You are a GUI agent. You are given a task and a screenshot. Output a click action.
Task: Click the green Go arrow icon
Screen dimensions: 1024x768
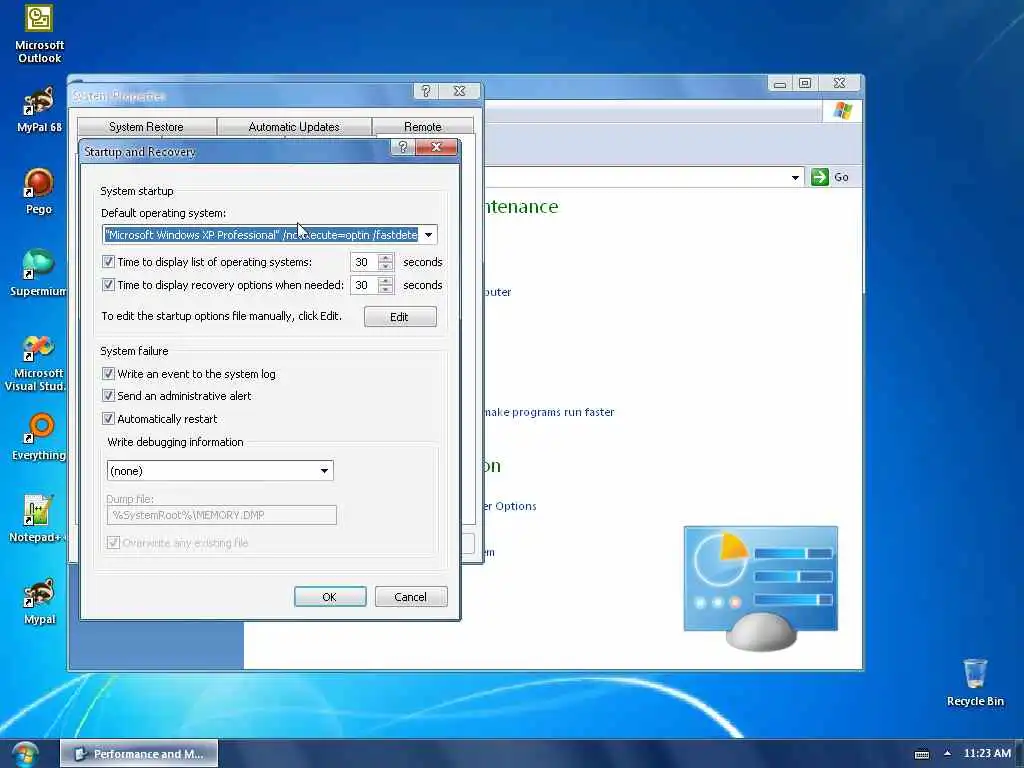coord(820,177)
